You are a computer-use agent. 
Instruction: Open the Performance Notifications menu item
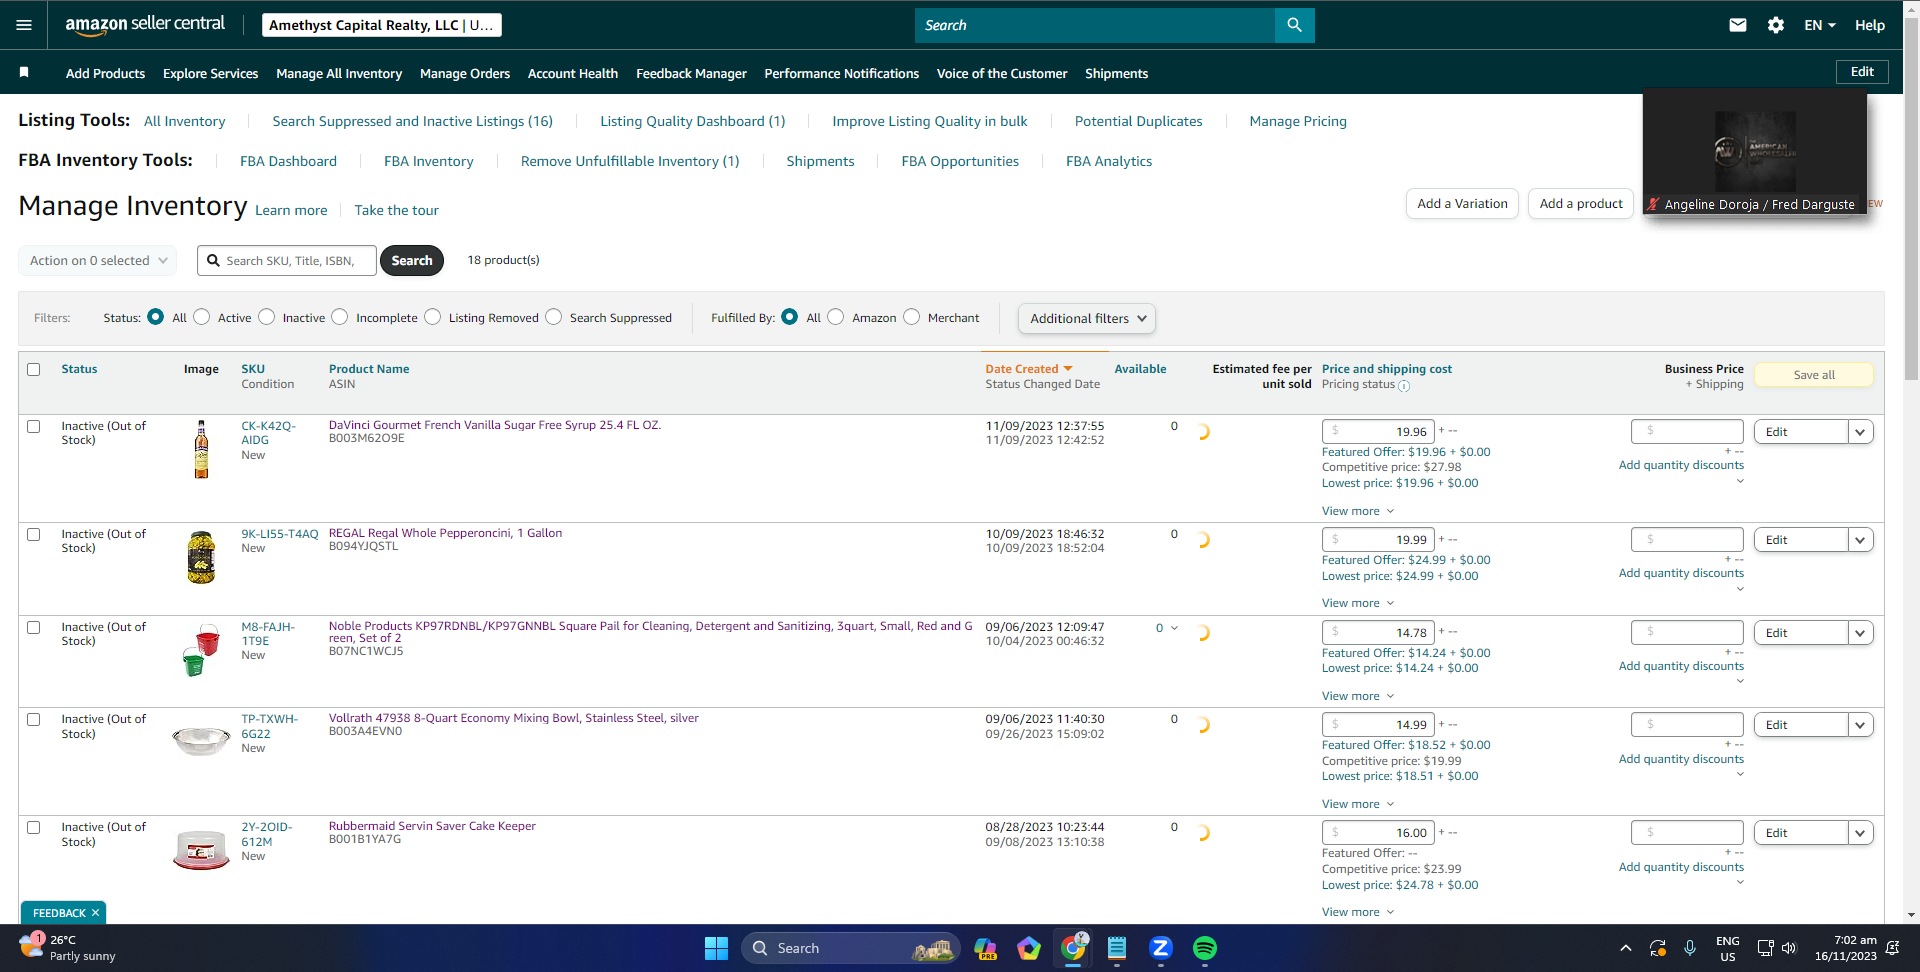coord(842,73)
